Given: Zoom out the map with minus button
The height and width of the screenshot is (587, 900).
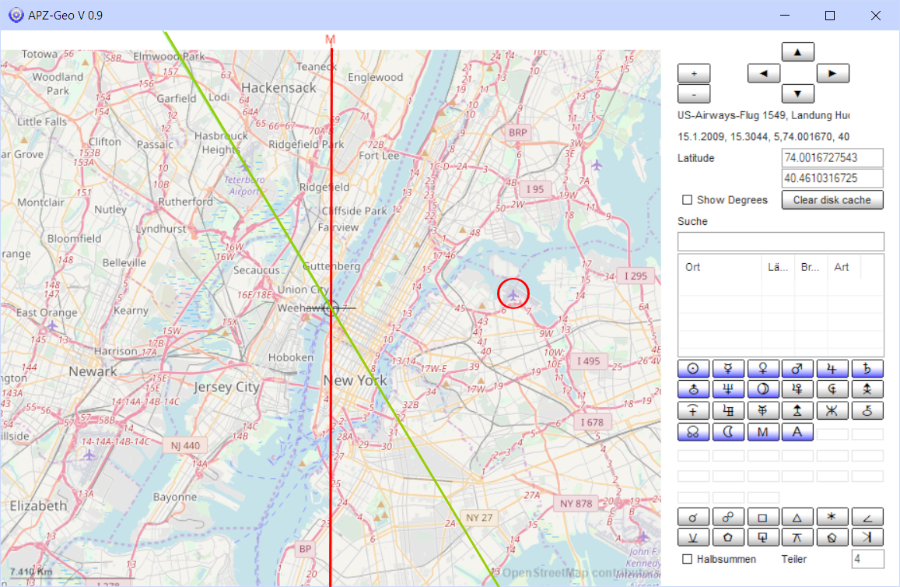Looking at the screenshot, I should coord(694,94).
